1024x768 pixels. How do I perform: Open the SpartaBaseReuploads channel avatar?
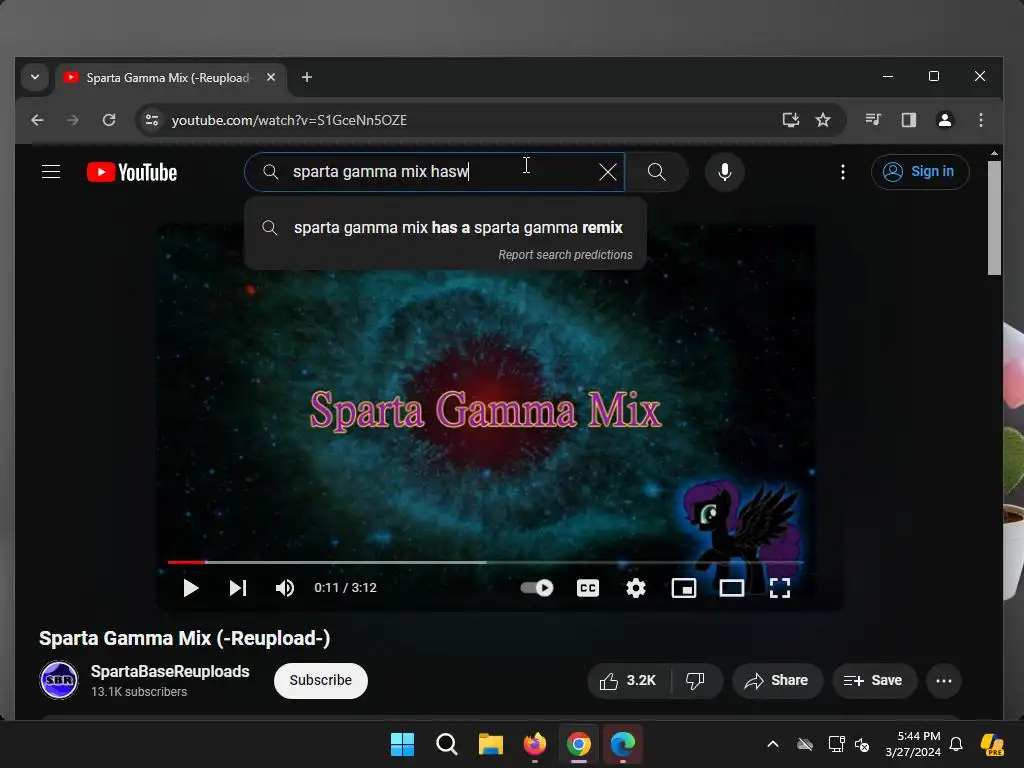click(59, 680)
